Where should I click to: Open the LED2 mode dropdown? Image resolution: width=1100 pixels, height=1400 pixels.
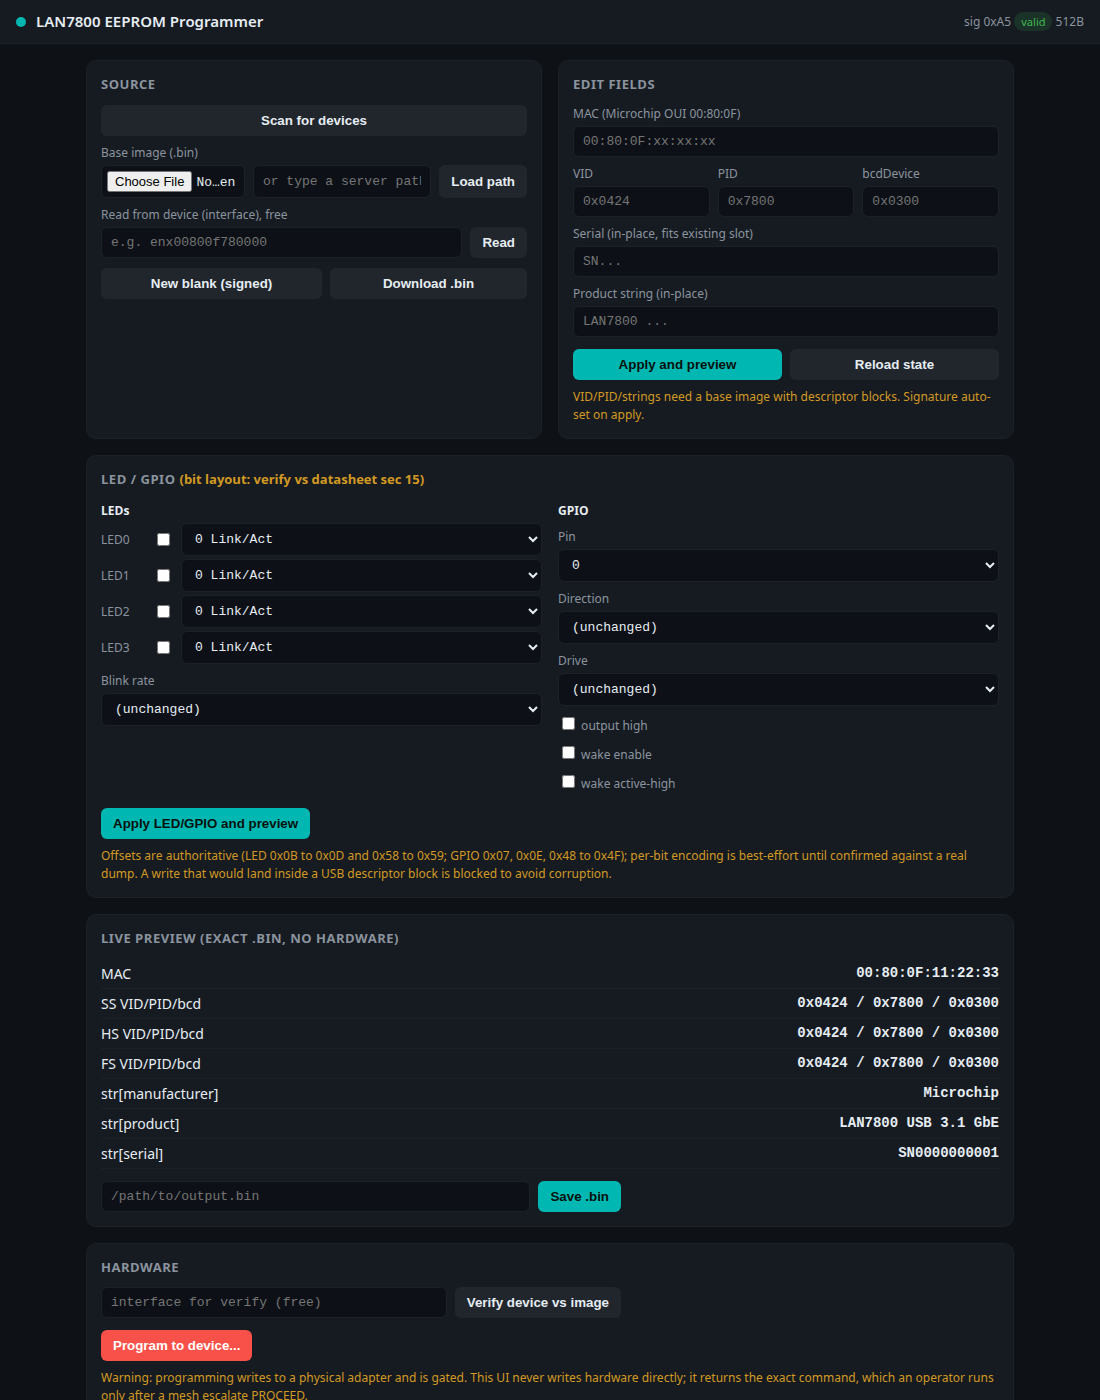pos(361,611)
